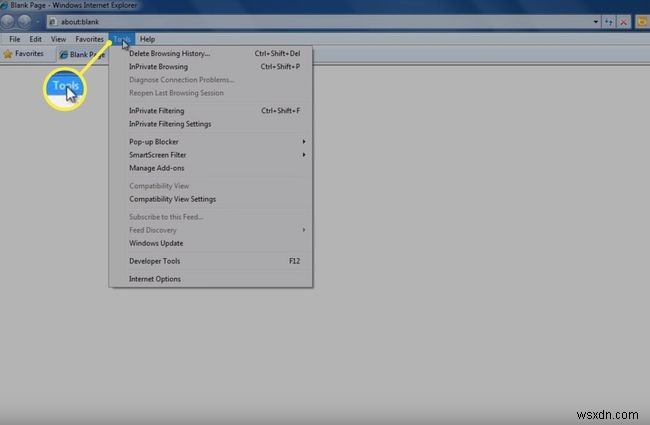
Task: Expand the Feed Discovery submenu
Action: [x=211, y=230]
